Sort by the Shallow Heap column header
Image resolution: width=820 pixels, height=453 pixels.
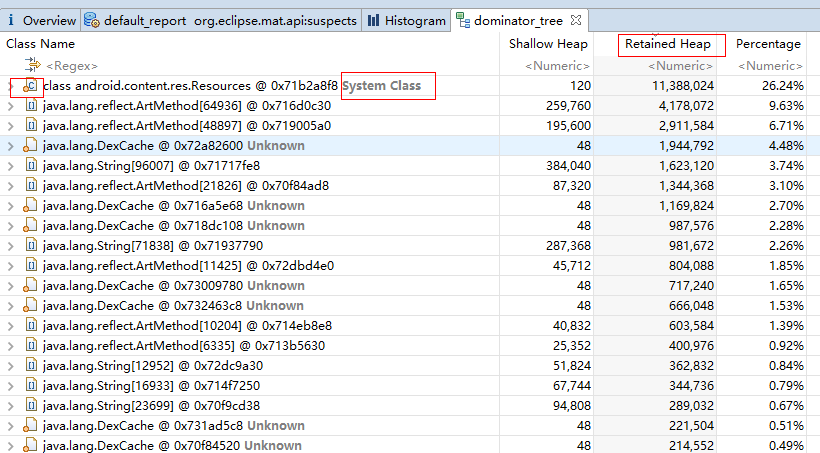[x=547, y=44]
